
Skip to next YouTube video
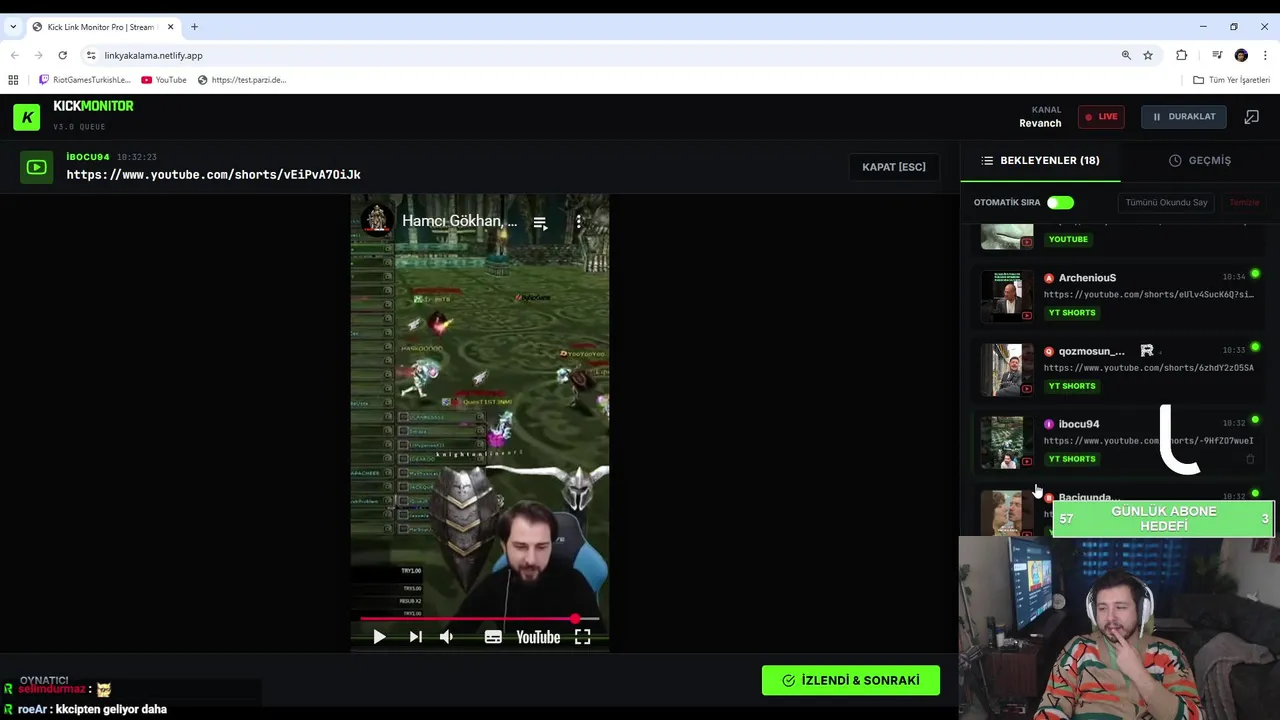pos(416,637)
